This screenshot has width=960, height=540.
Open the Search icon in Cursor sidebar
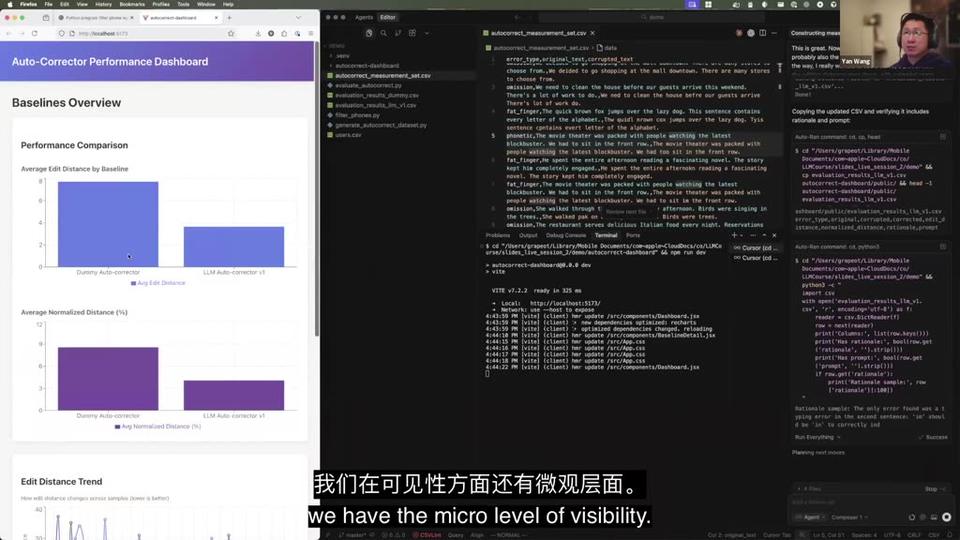pyautogui.click(x=384, y=33)
